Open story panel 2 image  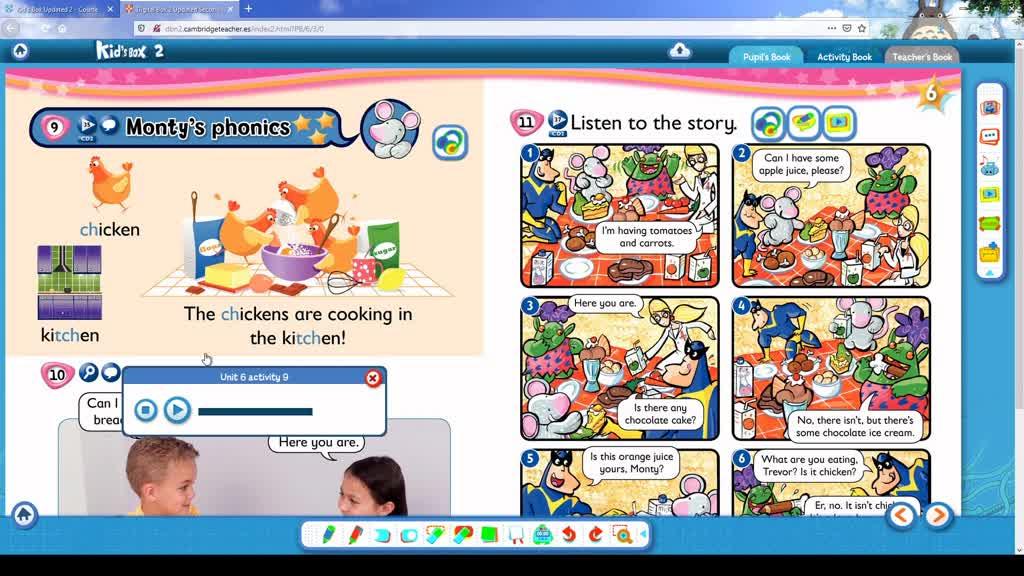coord(831,216)
